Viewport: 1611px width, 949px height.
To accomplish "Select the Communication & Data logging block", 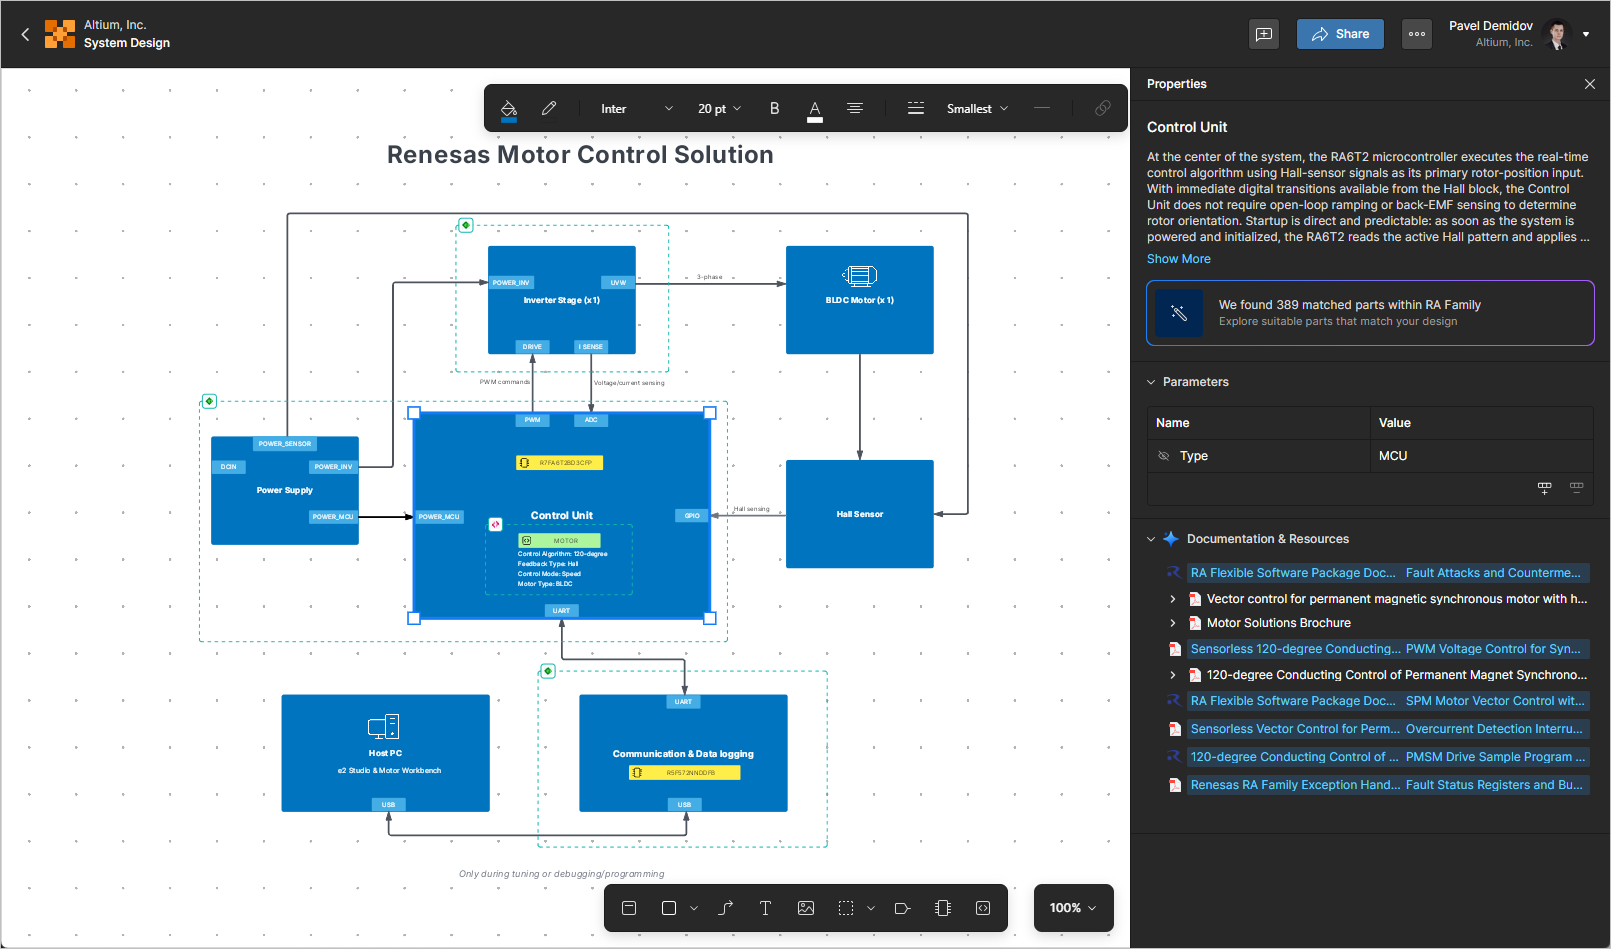I will (x=683, y=753).
